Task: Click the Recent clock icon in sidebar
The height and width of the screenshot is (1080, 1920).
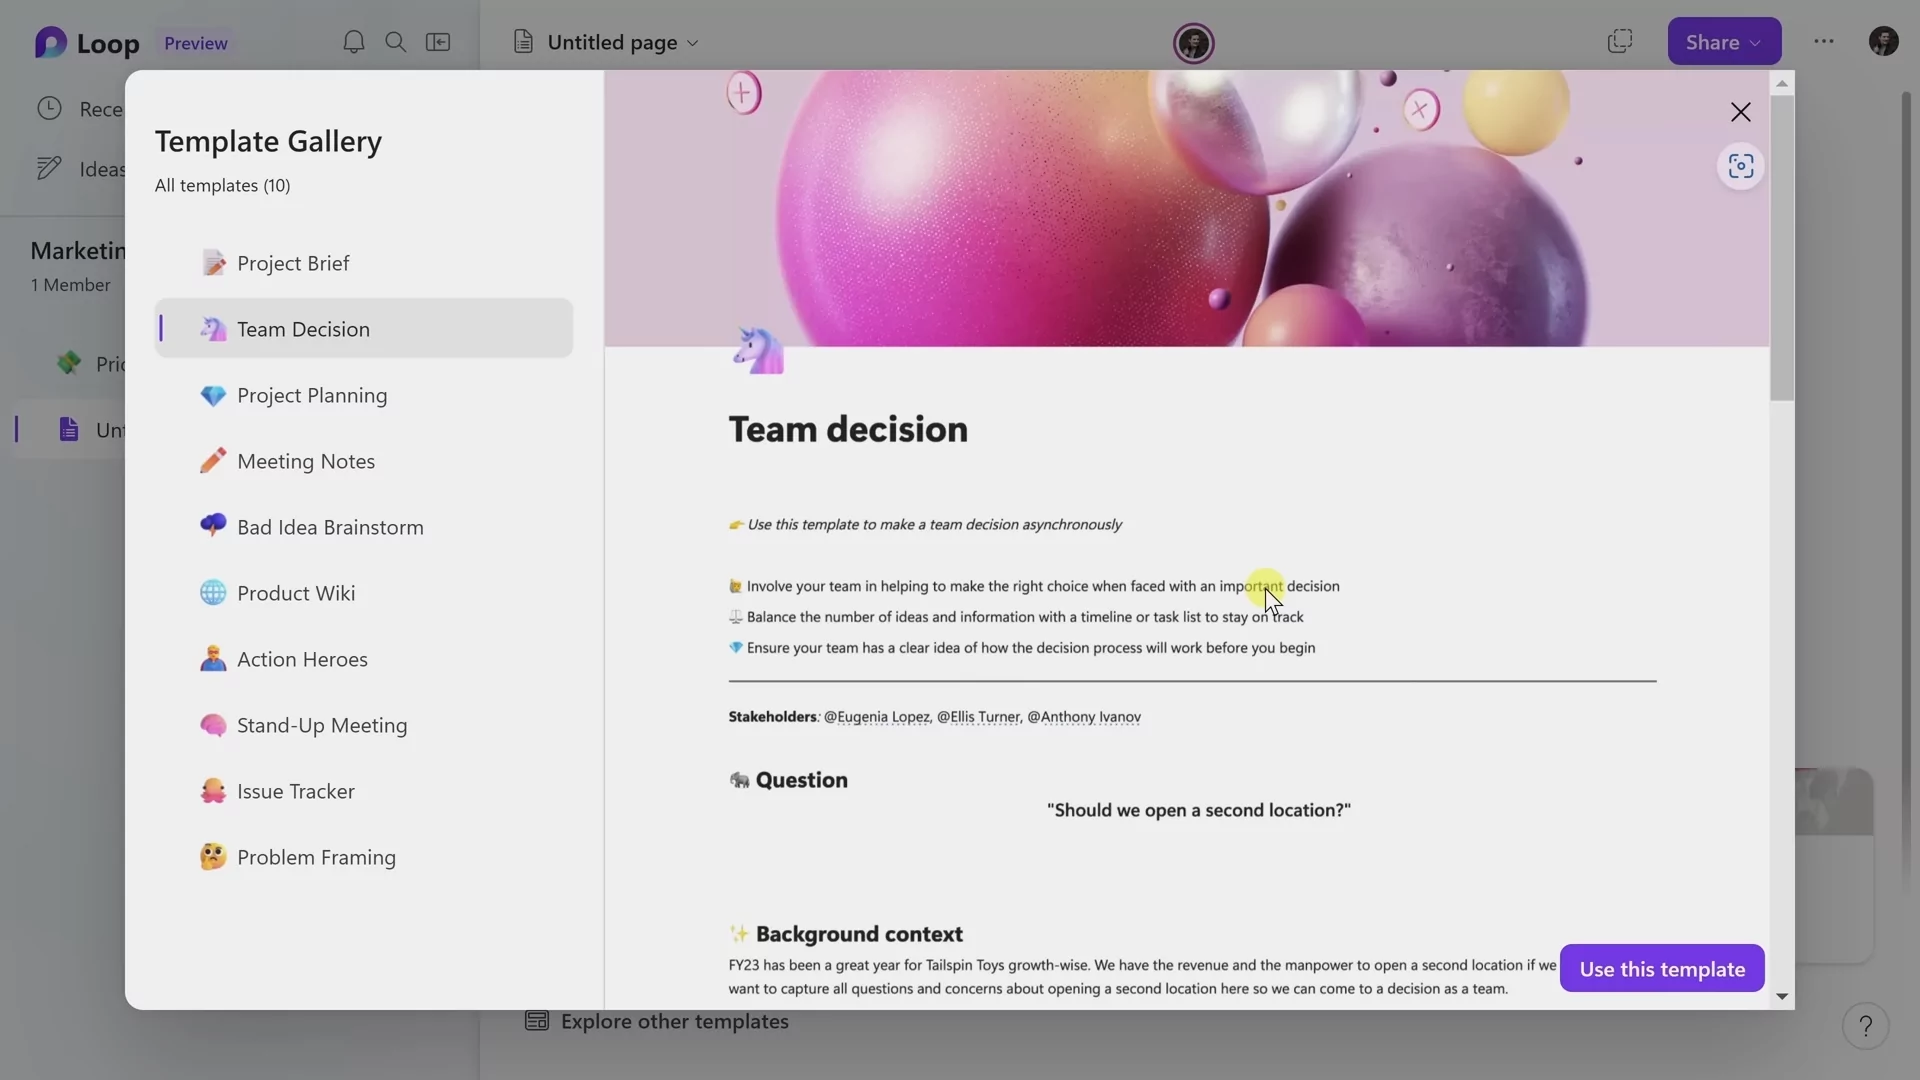Action: 49,108
